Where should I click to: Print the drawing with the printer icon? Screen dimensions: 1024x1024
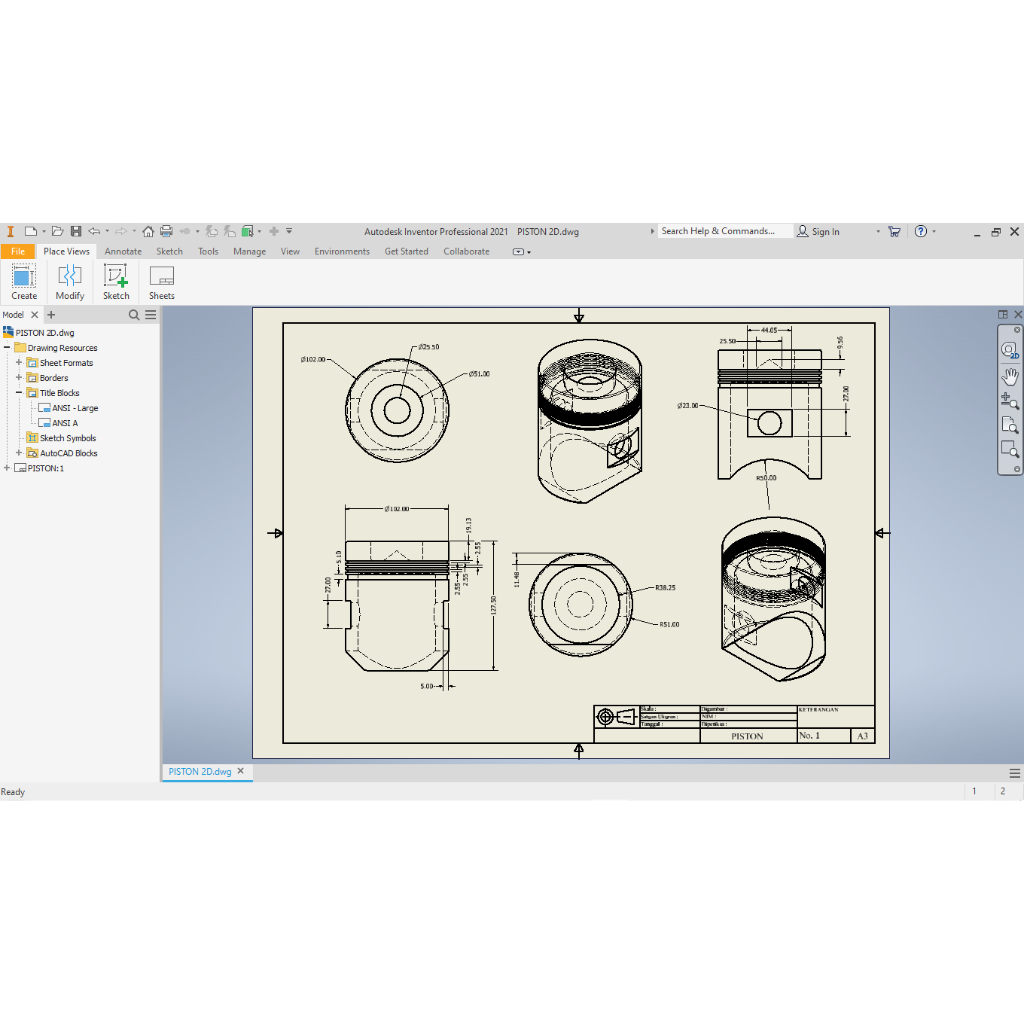click(167, 231)
